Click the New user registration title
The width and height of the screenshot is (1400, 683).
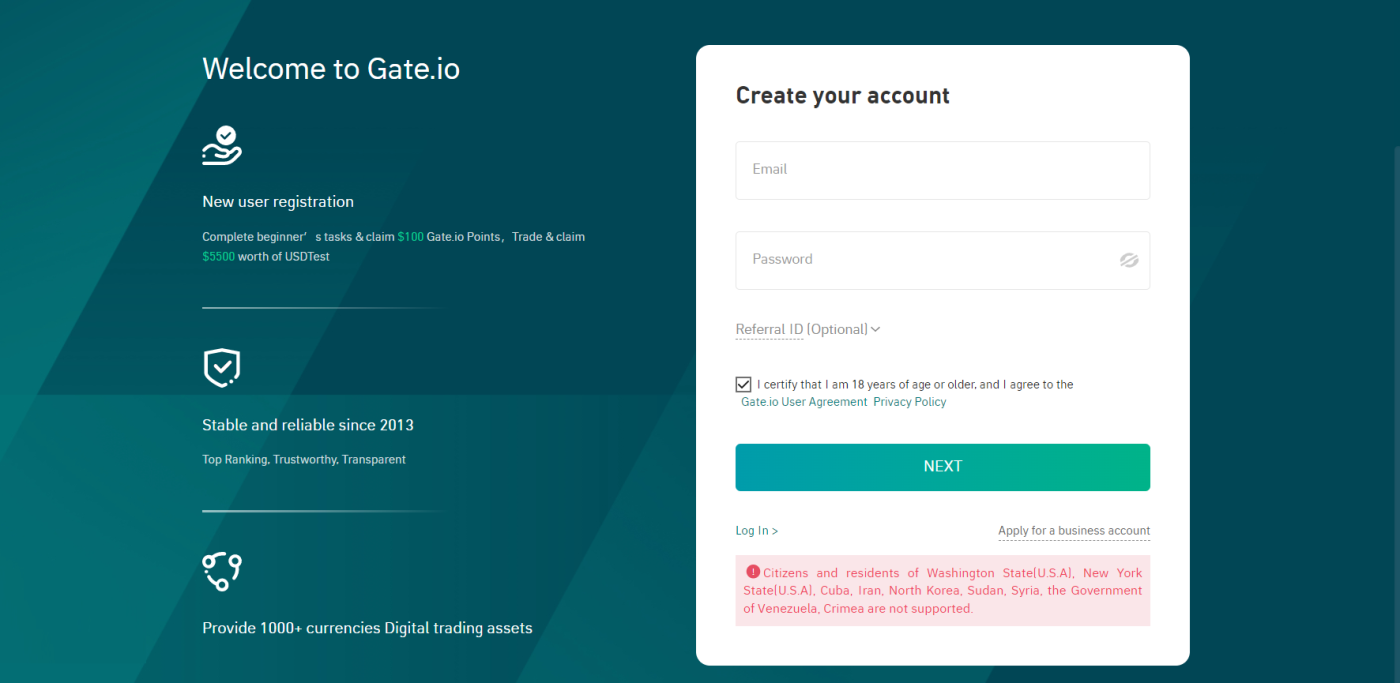click(x=278, y=202)
